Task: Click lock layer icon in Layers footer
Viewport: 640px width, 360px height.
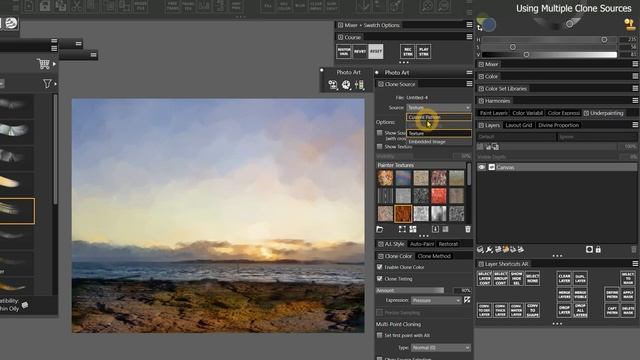Action: click(x=598, y=249)
